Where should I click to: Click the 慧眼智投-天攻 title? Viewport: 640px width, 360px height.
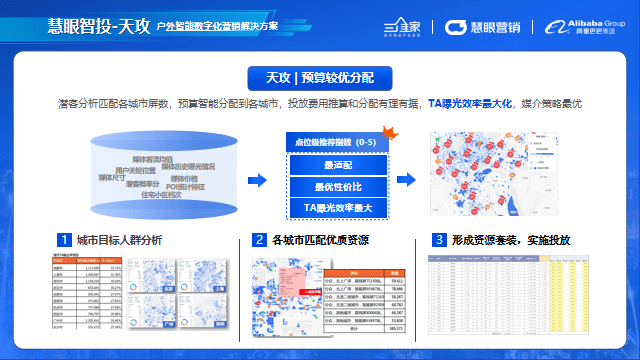(x=99, y=26)
